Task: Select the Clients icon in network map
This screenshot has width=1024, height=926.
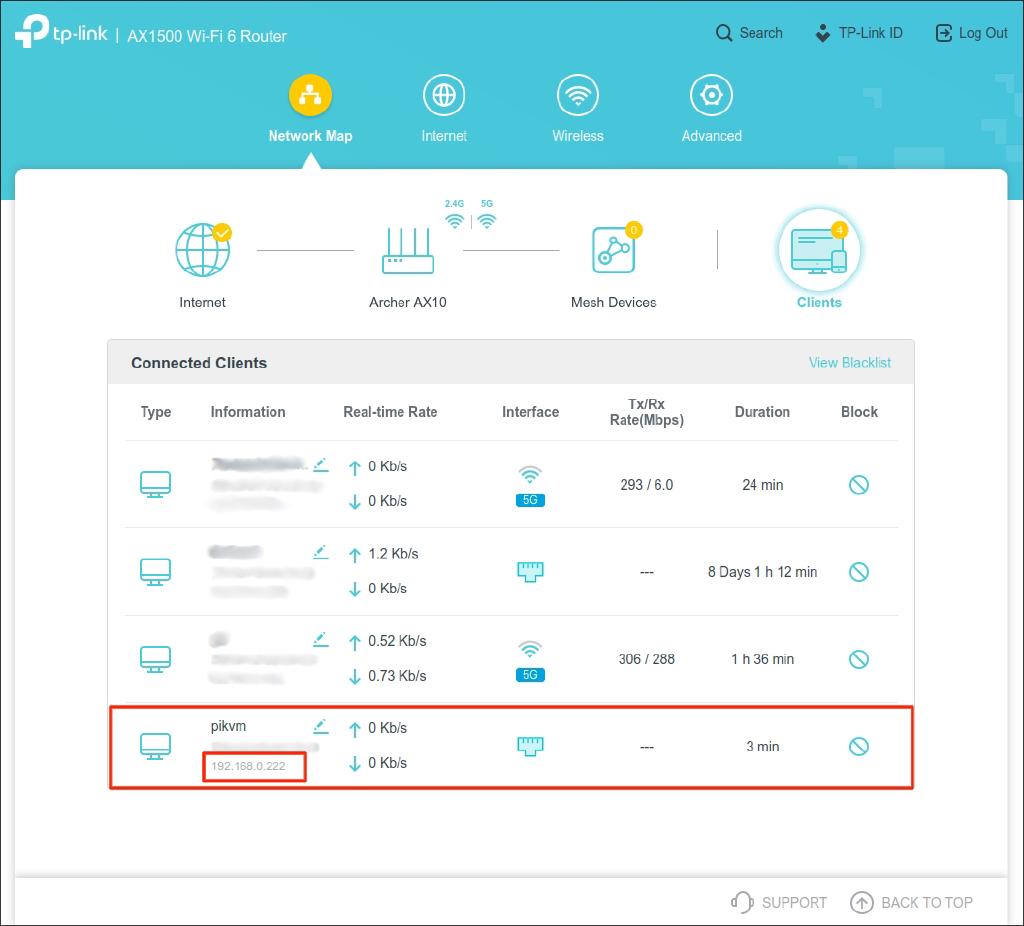Action: click(x=819, y=250)
